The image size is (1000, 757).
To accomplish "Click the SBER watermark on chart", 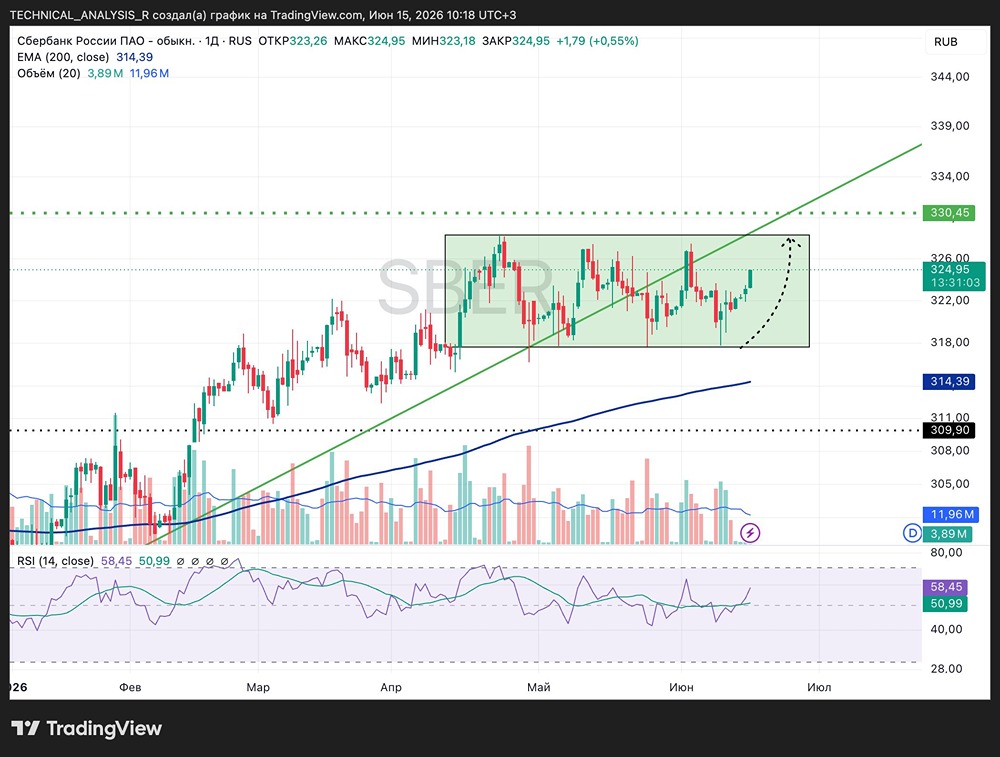I will tap(466, 288).
